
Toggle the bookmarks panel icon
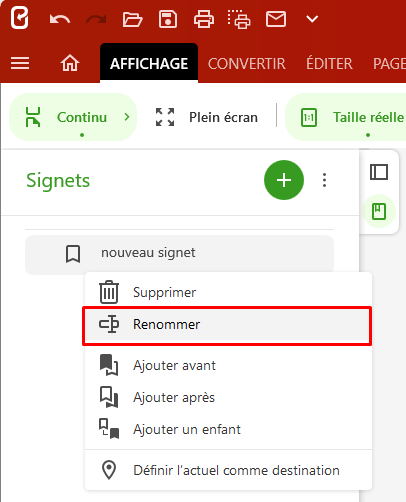[x=379, y=211]
